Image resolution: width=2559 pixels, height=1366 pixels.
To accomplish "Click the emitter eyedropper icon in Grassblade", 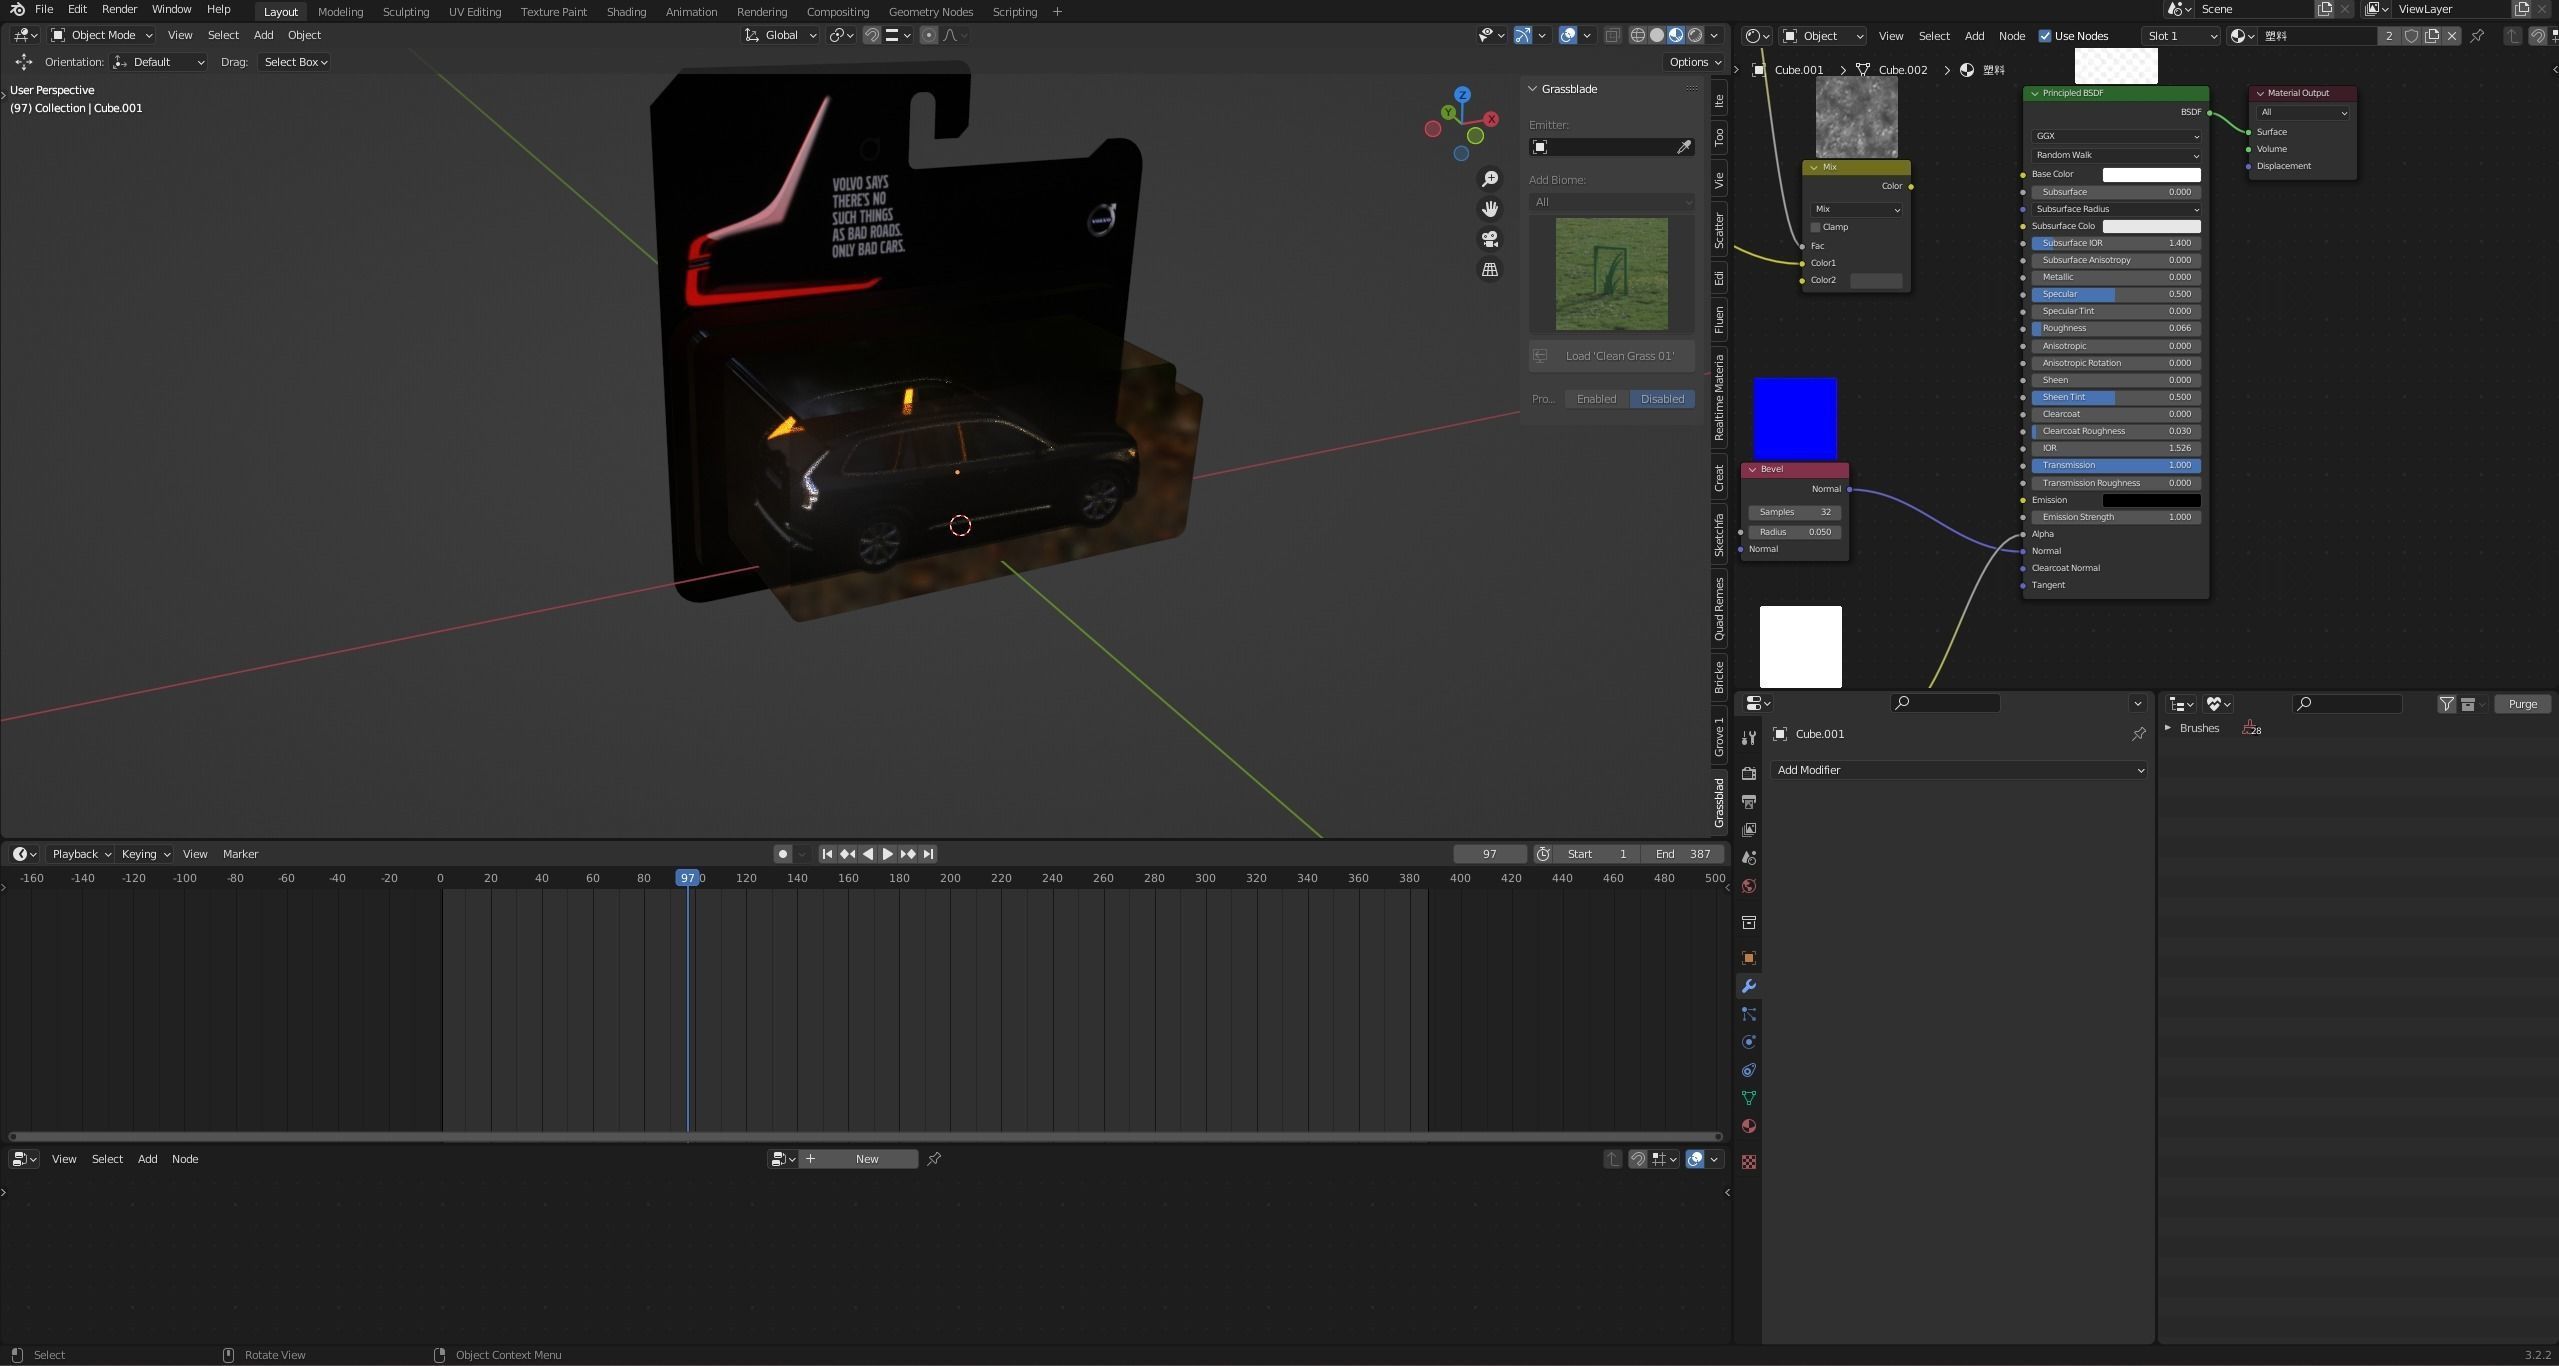I will pyautogui.click(x=1684, y=147).
